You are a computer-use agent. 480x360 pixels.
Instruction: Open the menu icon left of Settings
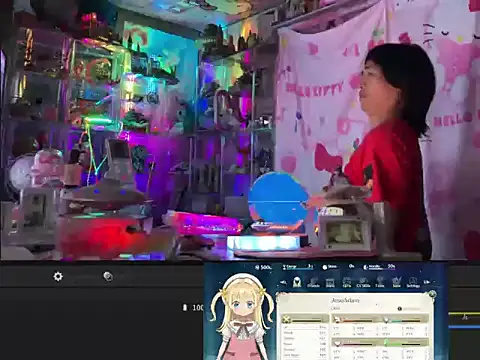pyautogui.click(x=396, y=282)
